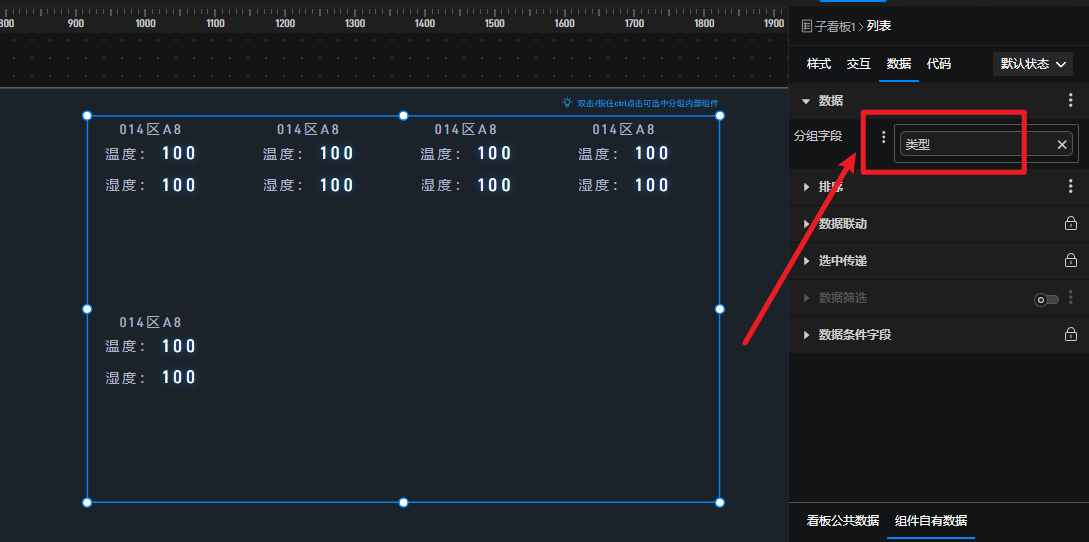Clear the 类型 grouping field value
This screenshot has height=542, width=1089.
coord(1062,145)
